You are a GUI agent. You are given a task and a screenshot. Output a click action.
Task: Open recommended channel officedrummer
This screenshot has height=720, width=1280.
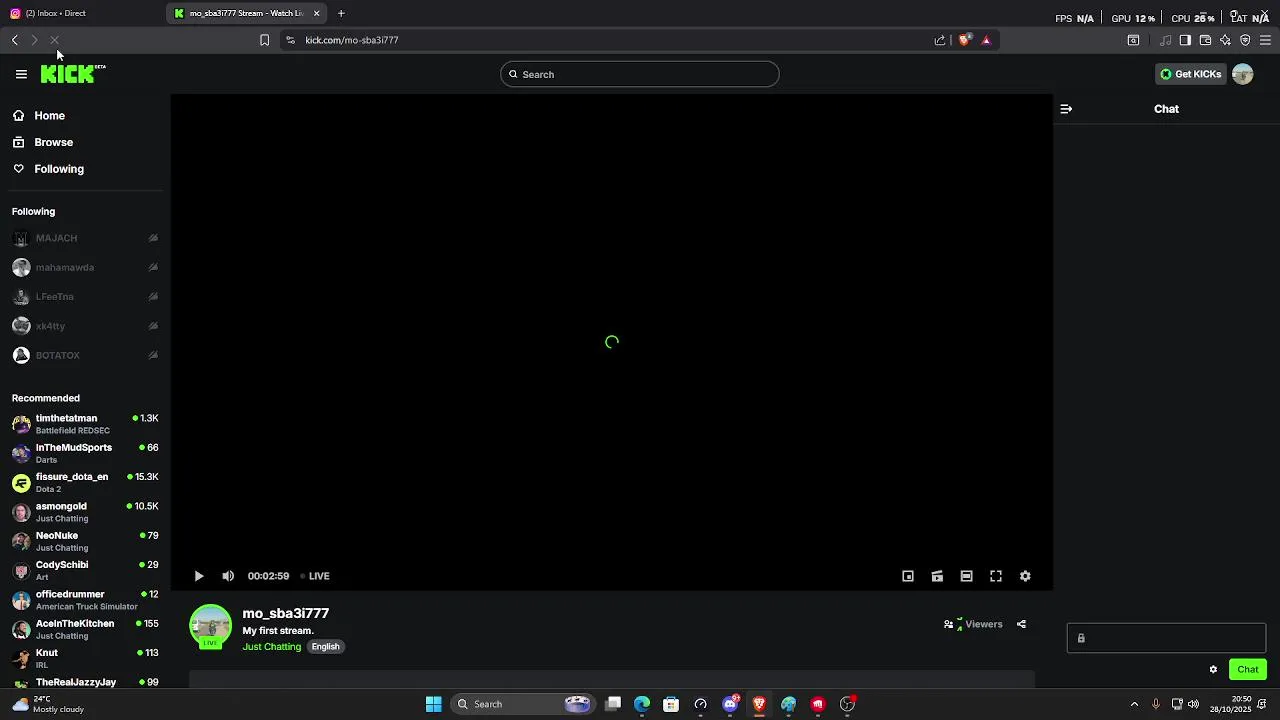(85, 600)
